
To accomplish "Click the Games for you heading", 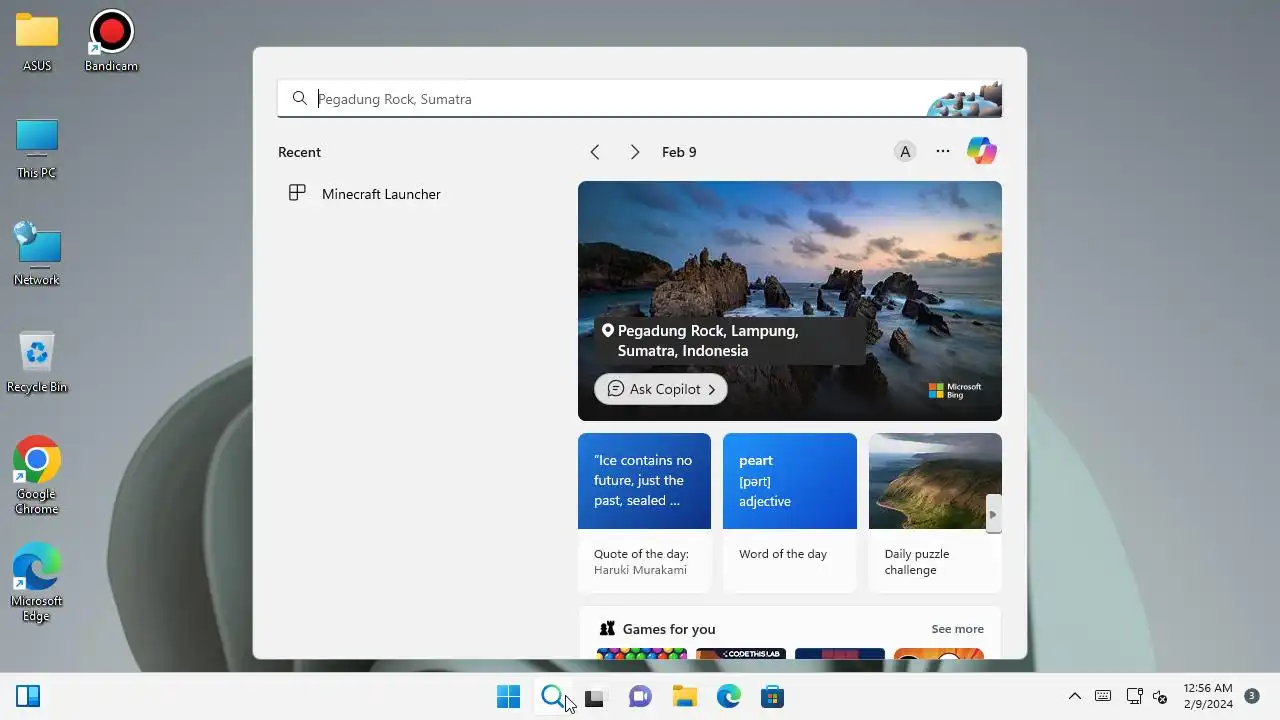I will pyautogui.click(x=669, y=629).
